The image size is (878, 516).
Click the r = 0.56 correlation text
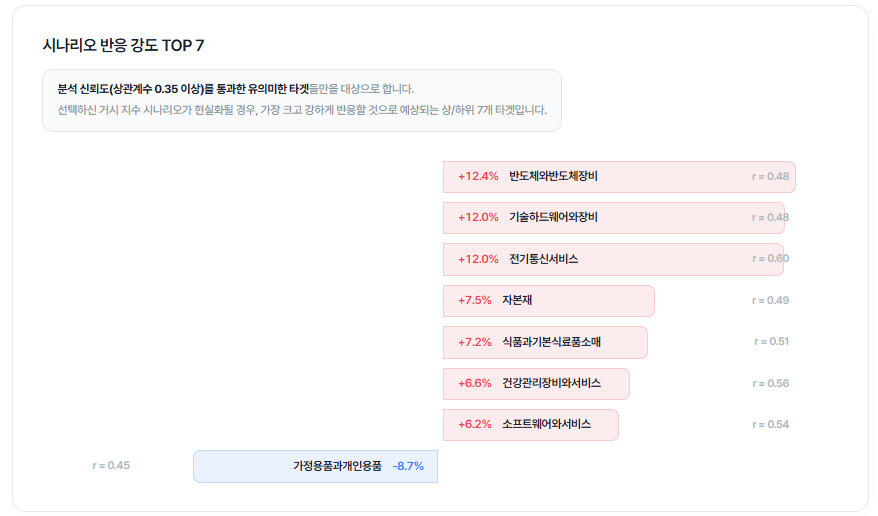[770, 383]
